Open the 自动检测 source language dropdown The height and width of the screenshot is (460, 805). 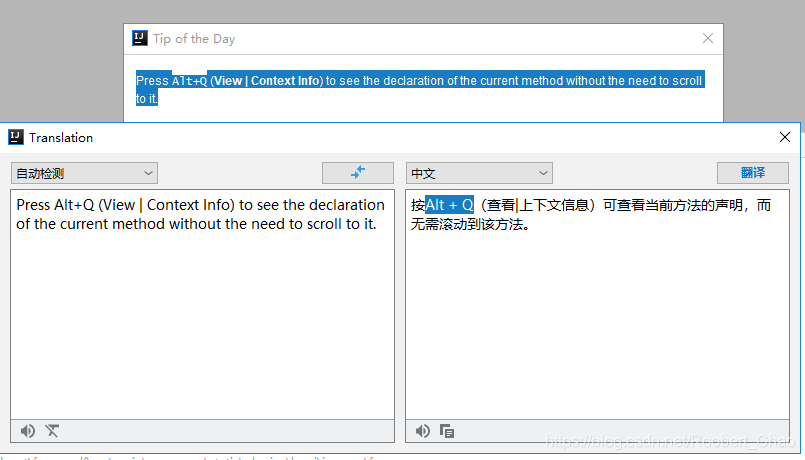[x=84, y=173]
